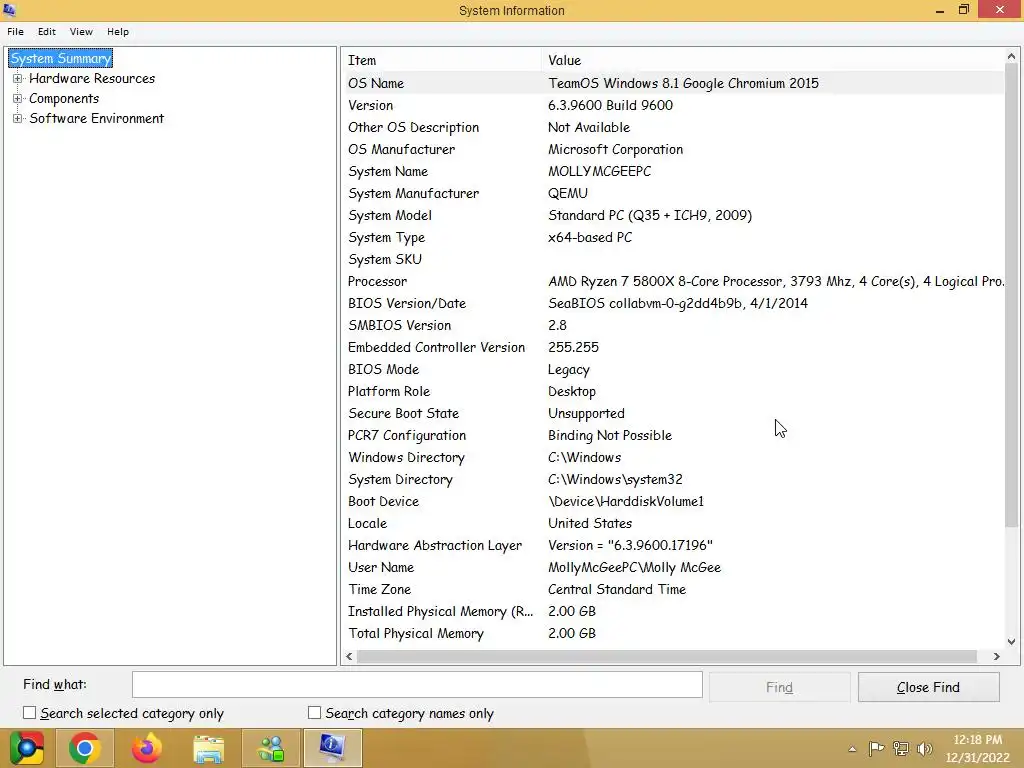Select Hardware Resources tree label
This screenshot has width=1024, height=768.
click(x=92, y=78)
